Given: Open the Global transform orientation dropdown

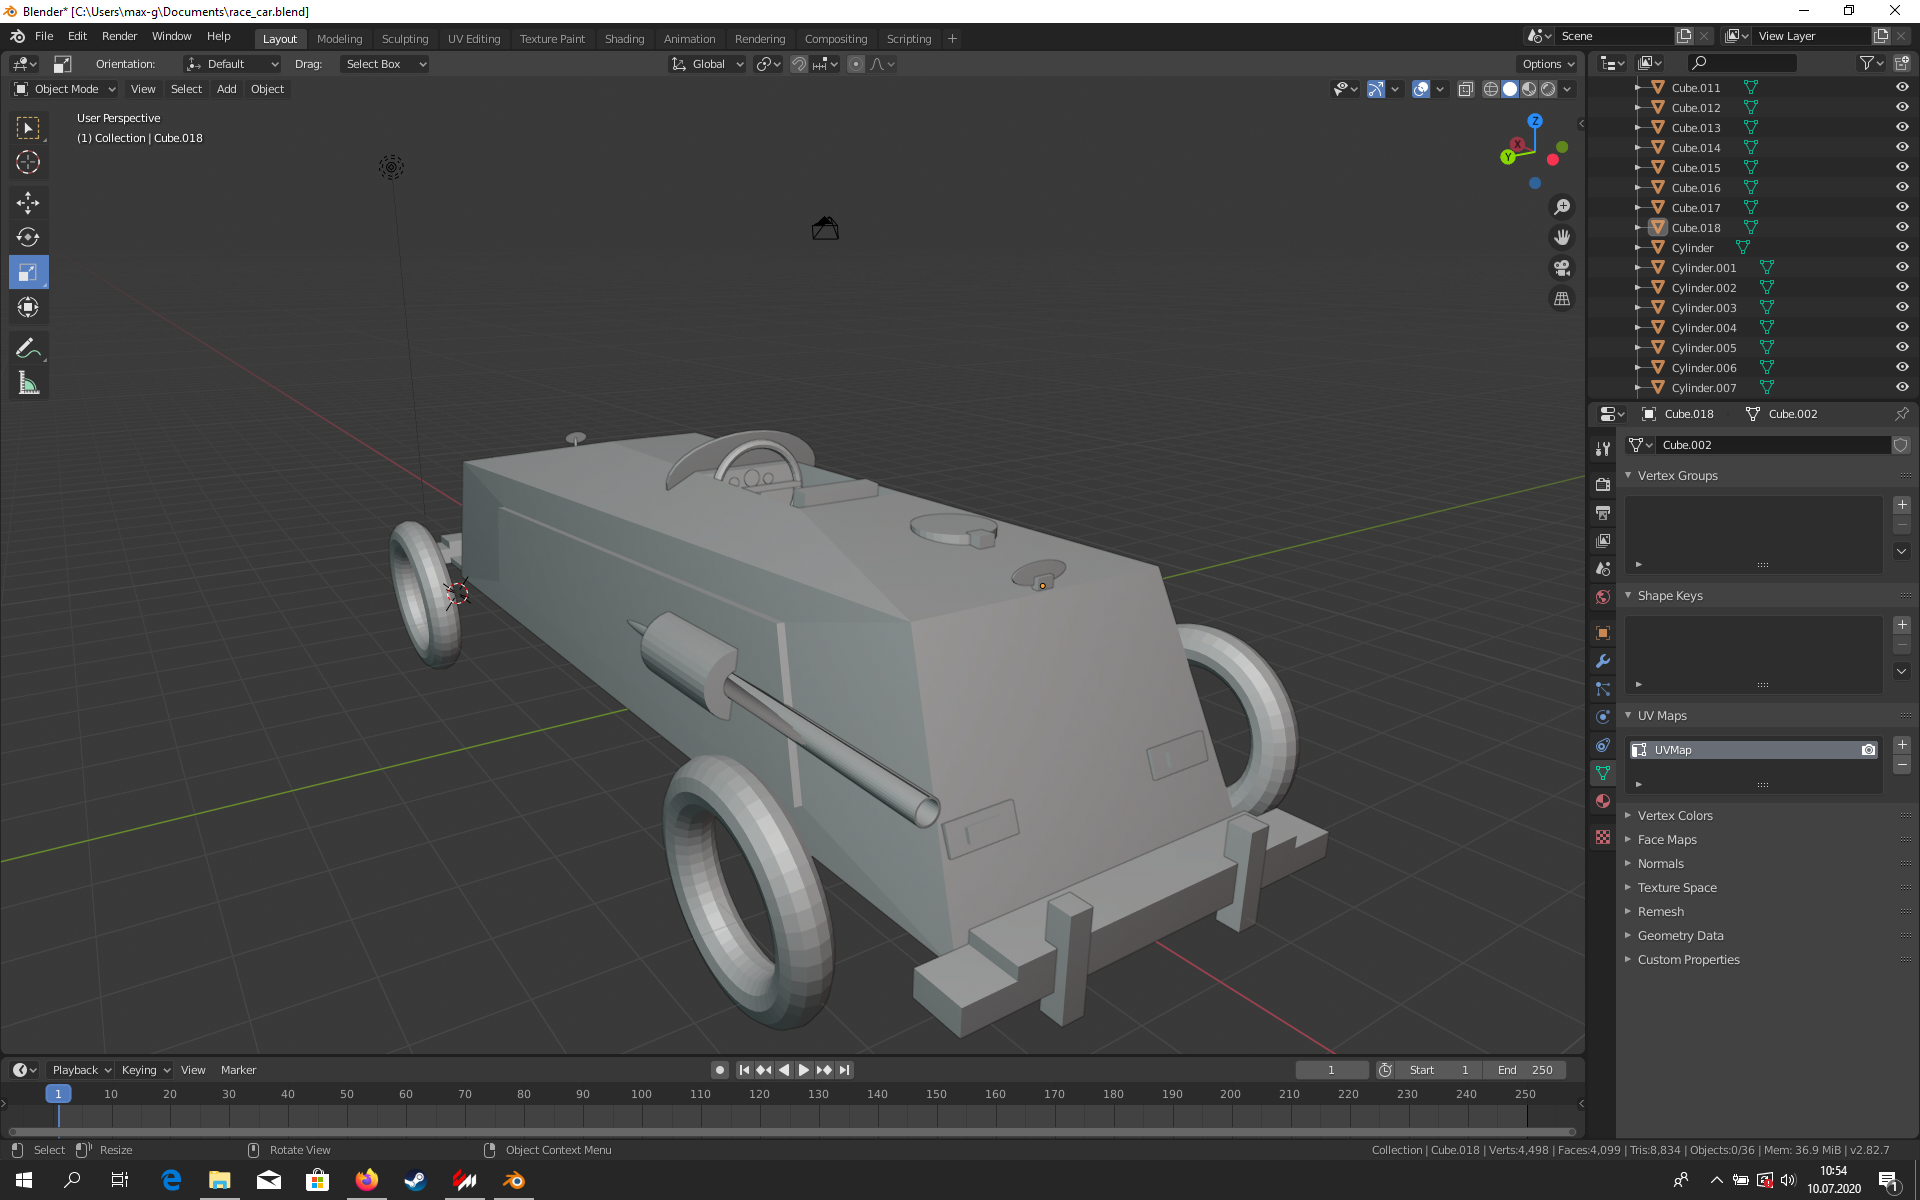Looking at the screenshot, I should click(x=707, y=64).
